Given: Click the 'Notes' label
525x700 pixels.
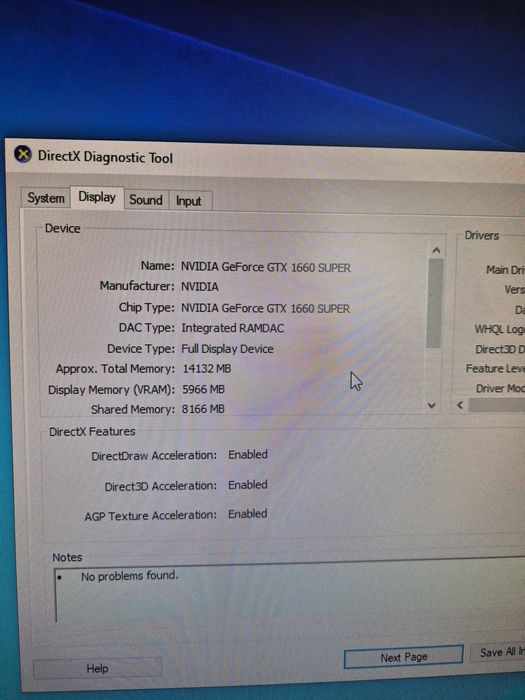Looking at the screenshot, I should pos(67,557).
